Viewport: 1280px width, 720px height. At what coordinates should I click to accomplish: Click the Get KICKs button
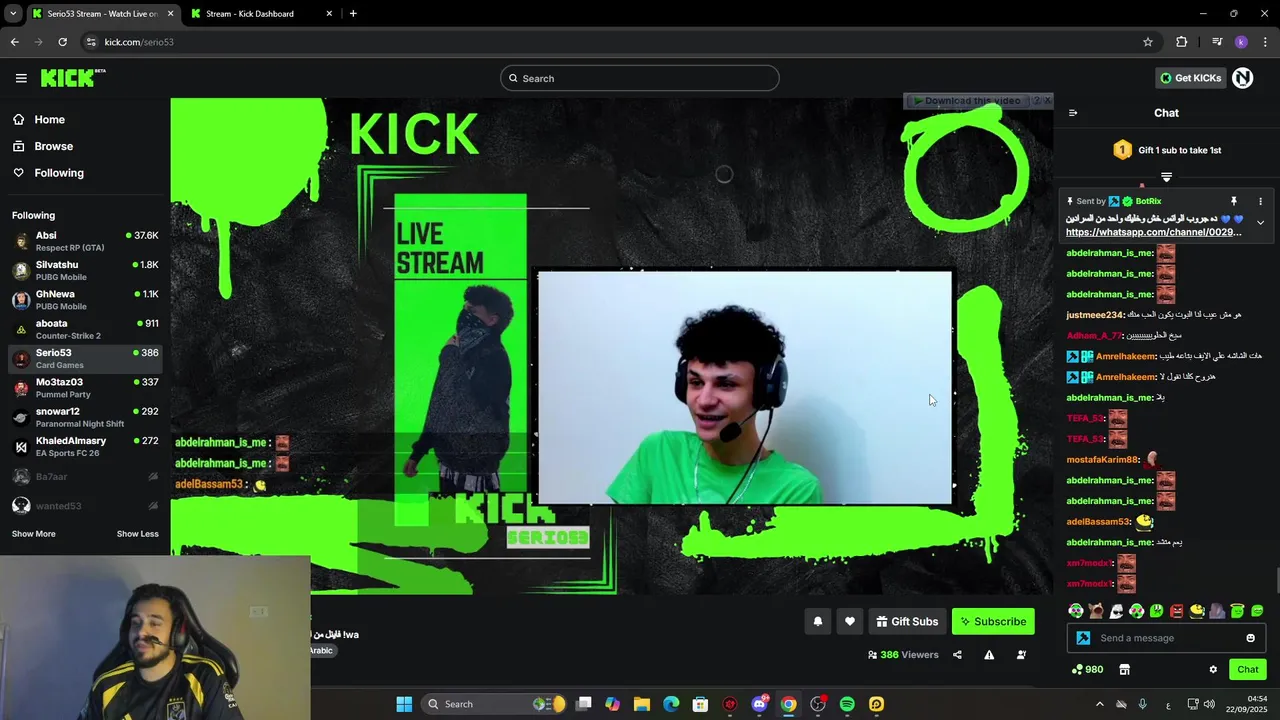[x=1190, y=78]
